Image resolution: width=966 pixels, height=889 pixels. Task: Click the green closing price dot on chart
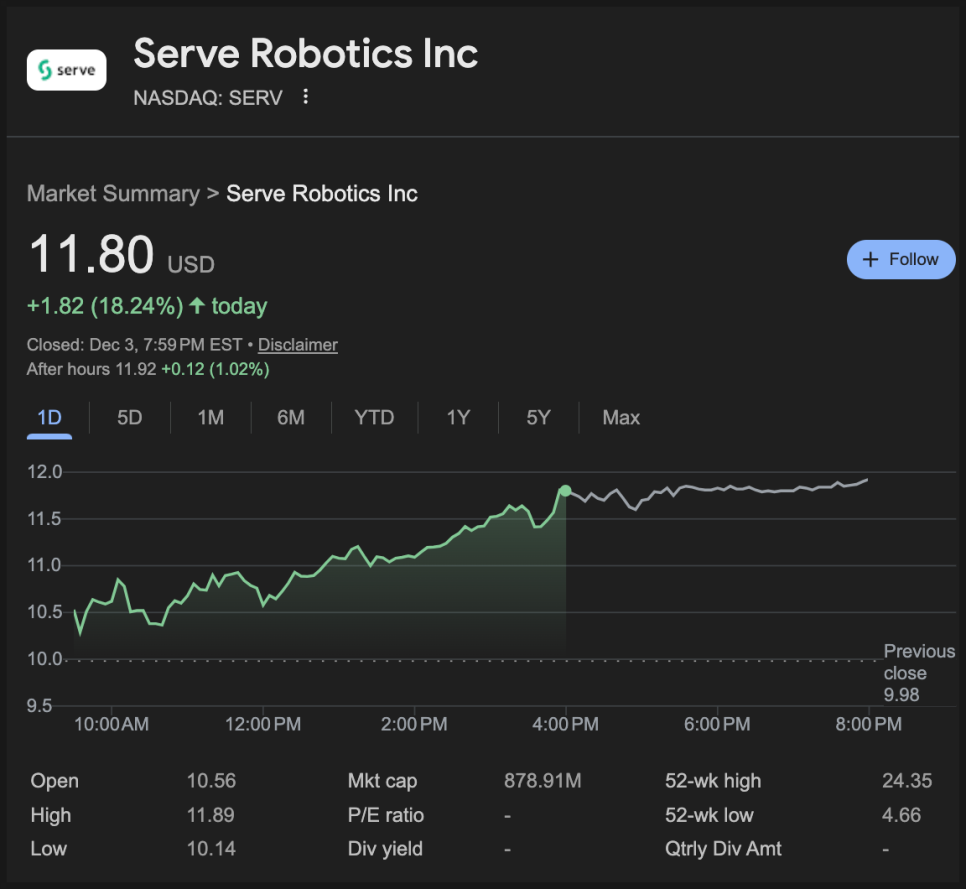(x=566, y=490)
